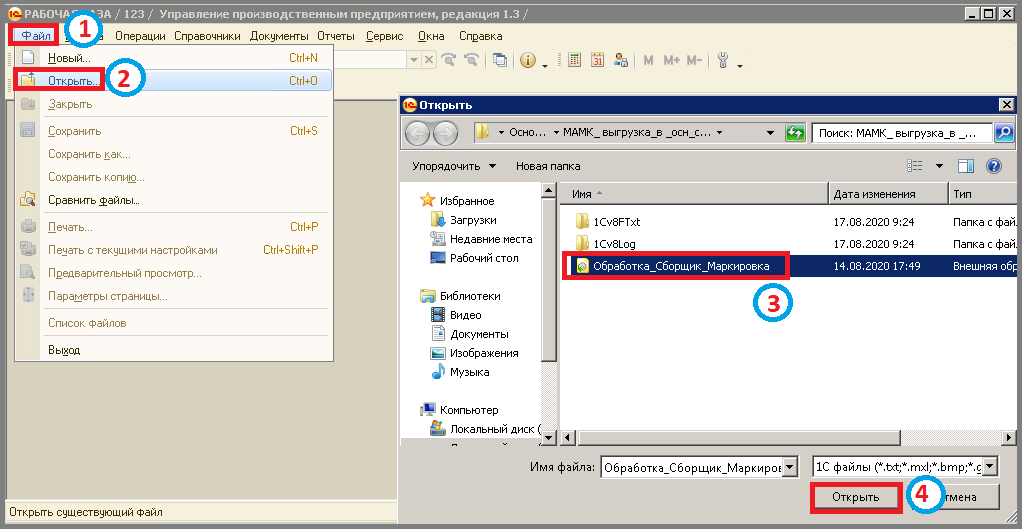The image size is (1022, 529).
Task: Open the calculator toolbar icon
Action: point(574,61)
